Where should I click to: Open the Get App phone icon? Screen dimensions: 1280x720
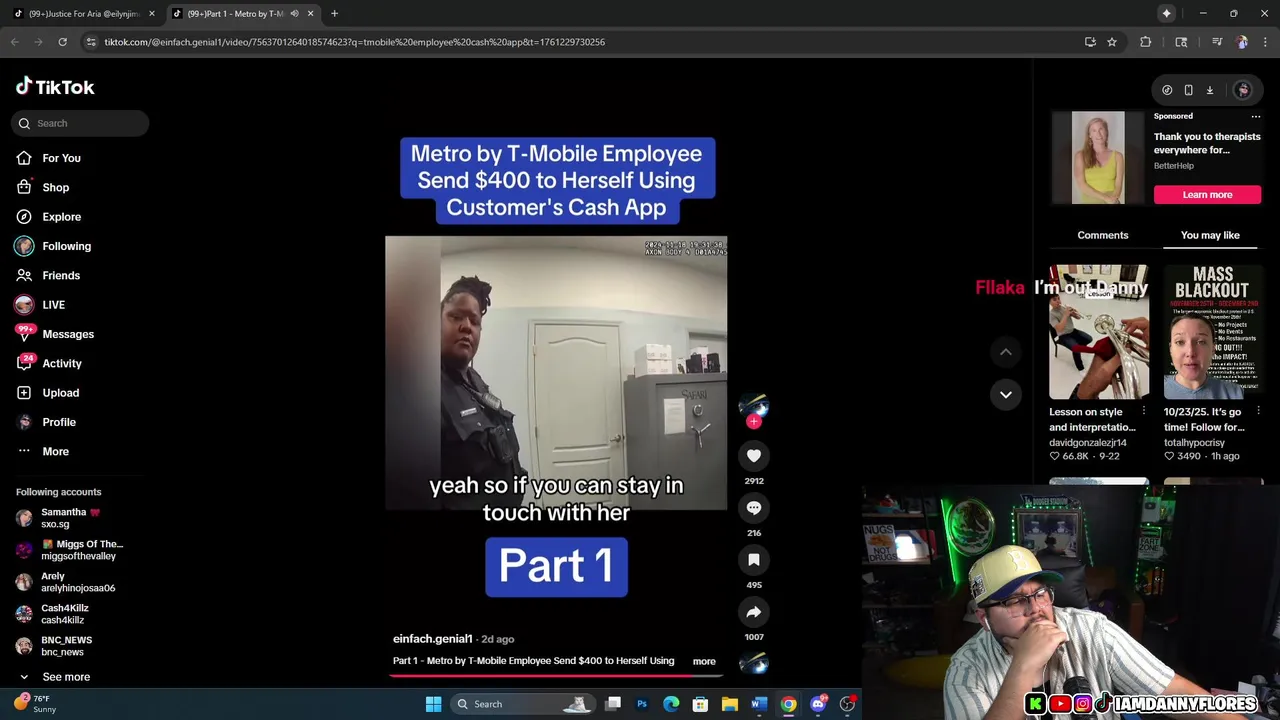pos(1188,90)
